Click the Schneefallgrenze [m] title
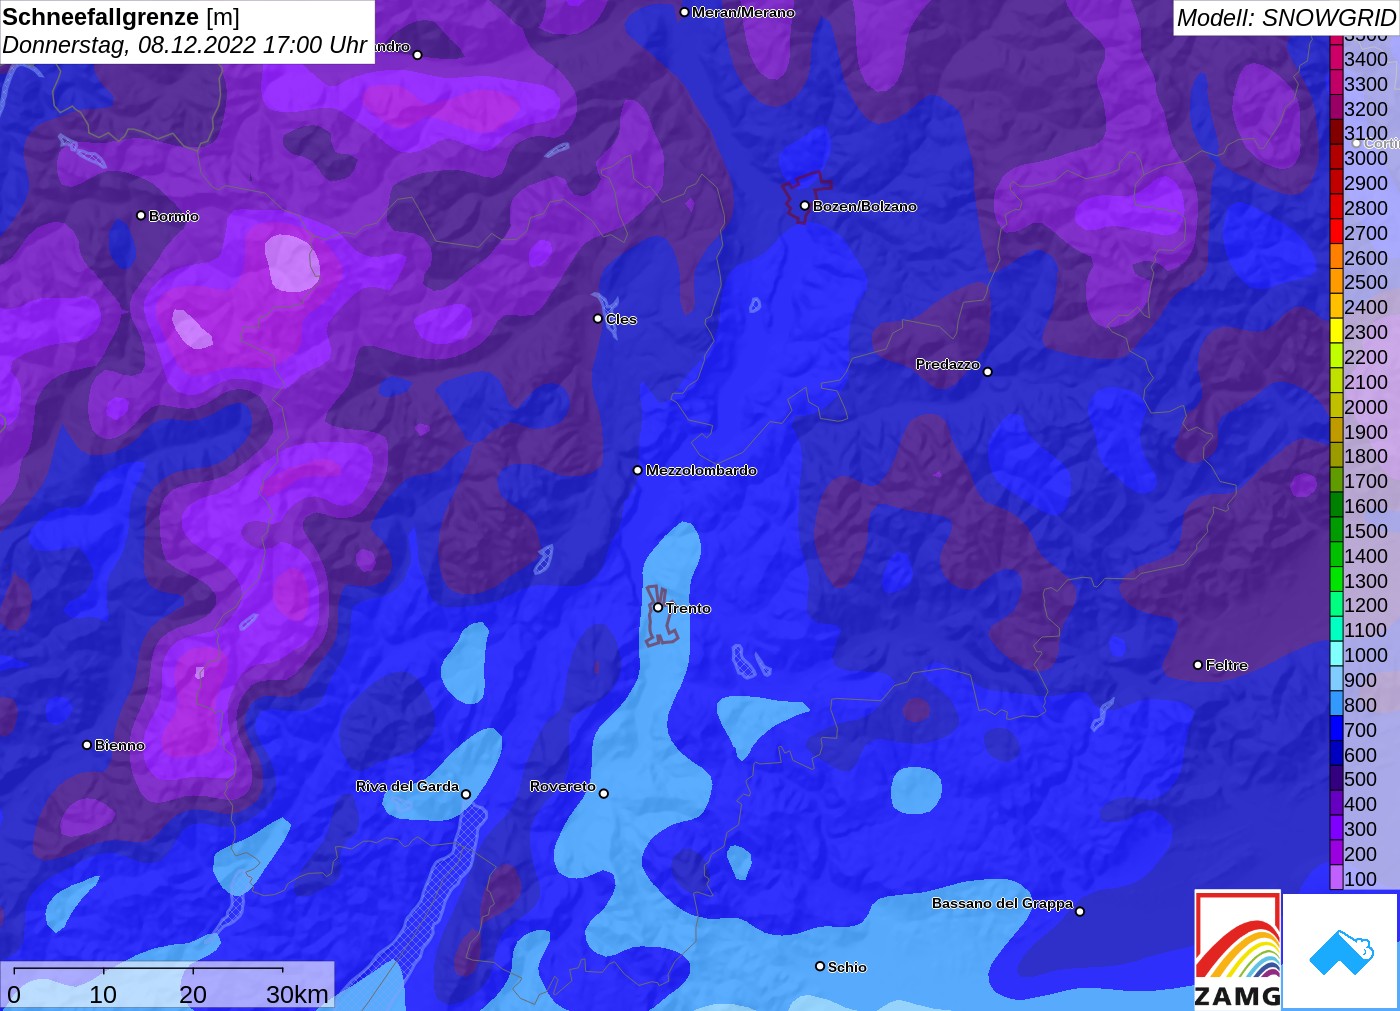 pyautogui.click(x=121, y=17)
